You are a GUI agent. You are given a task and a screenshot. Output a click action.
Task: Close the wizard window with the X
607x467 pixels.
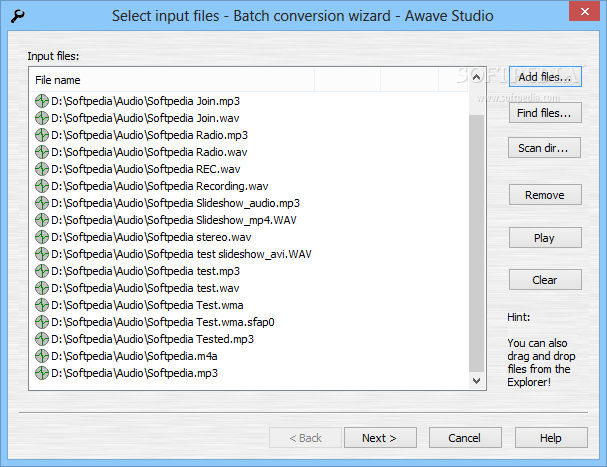[585, 12]
